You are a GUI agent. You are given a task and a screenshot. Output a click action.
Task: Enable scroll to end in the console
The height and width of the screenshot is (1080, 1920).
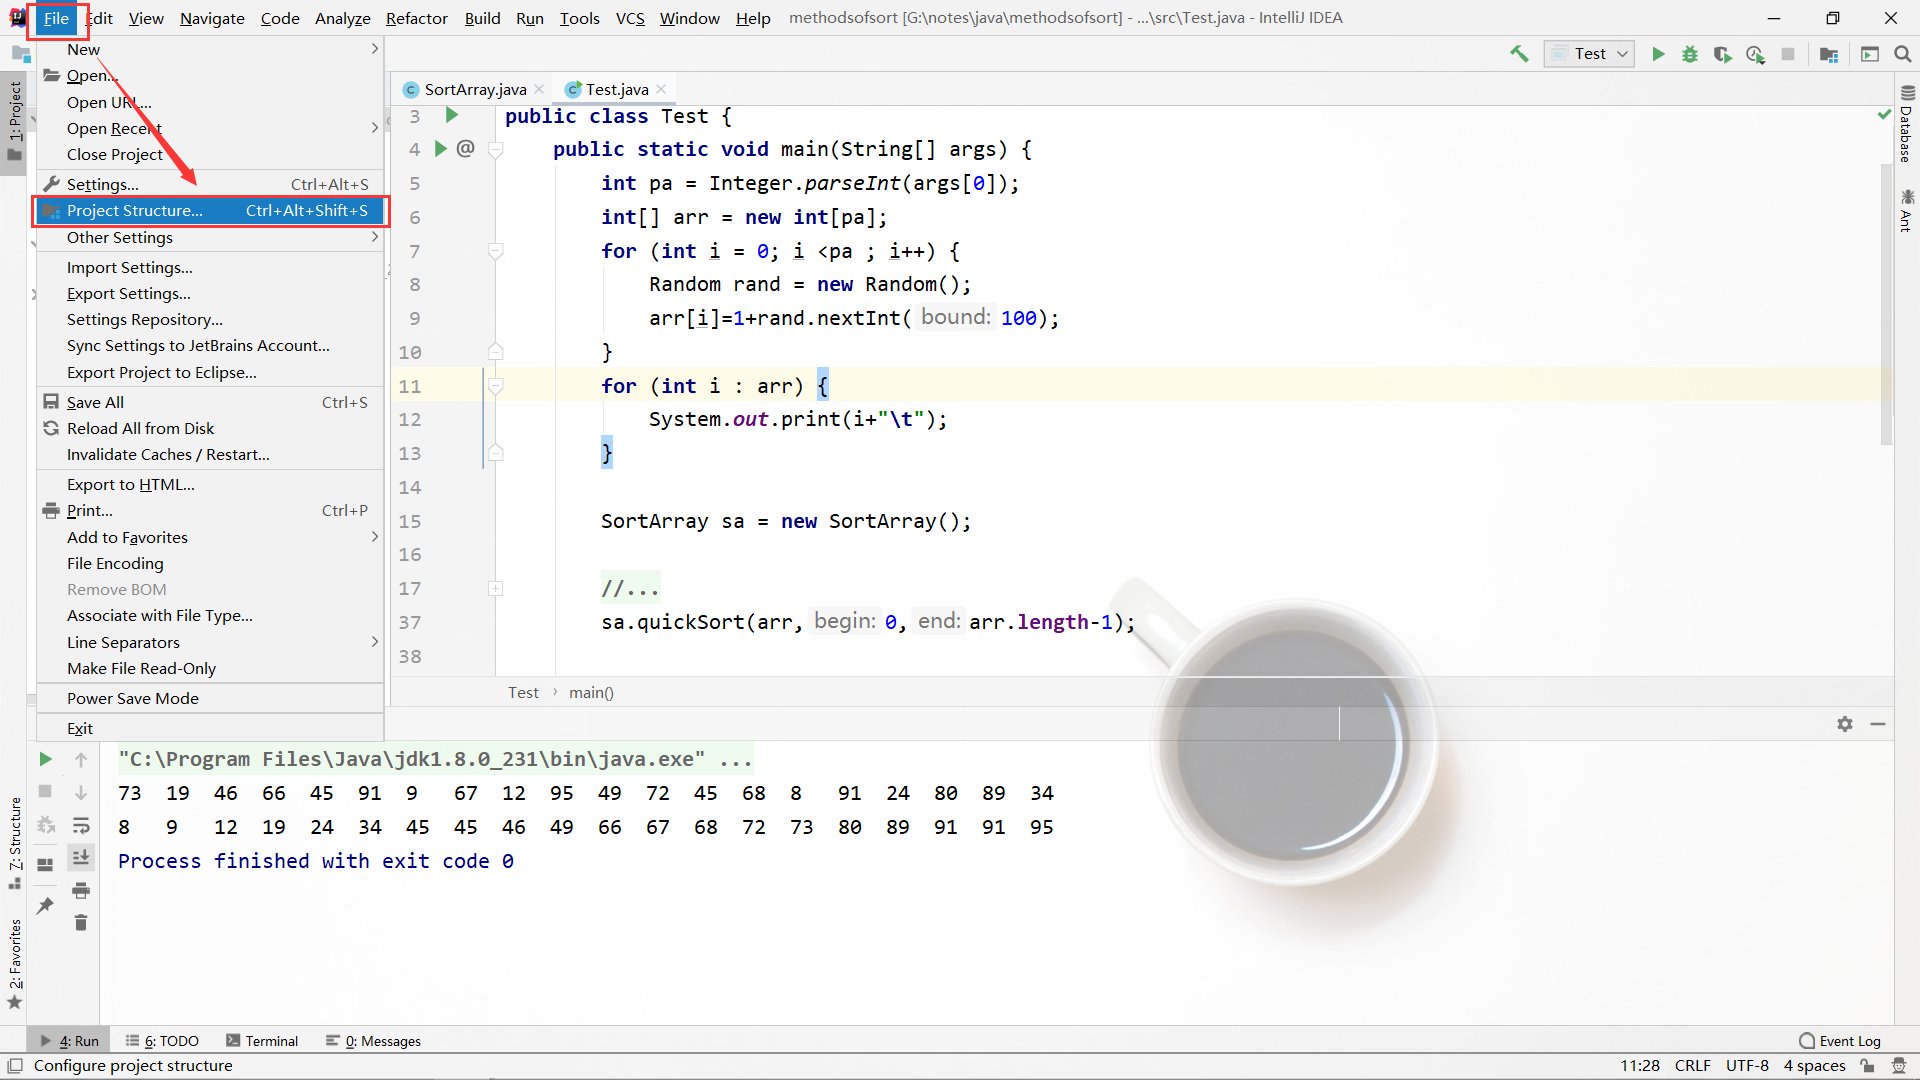[x=81, y=857]
